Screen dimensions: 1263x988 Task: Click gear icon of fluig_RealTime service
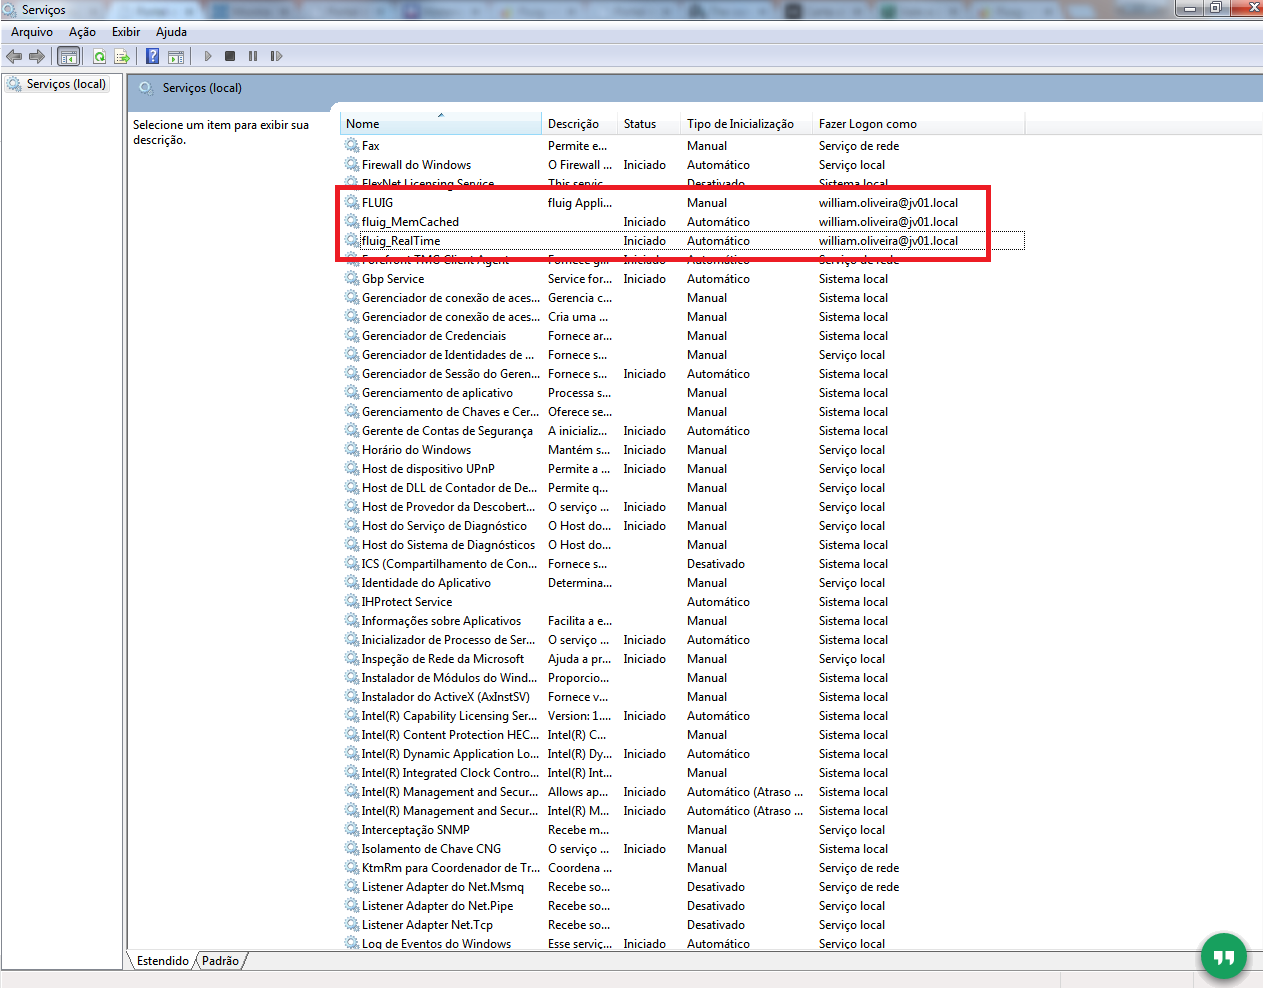352,240
